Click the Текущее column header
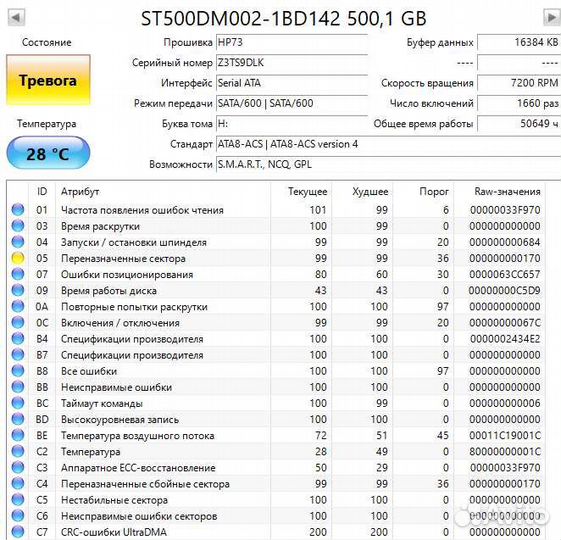 pyautogui.click(x=301, y=191)
